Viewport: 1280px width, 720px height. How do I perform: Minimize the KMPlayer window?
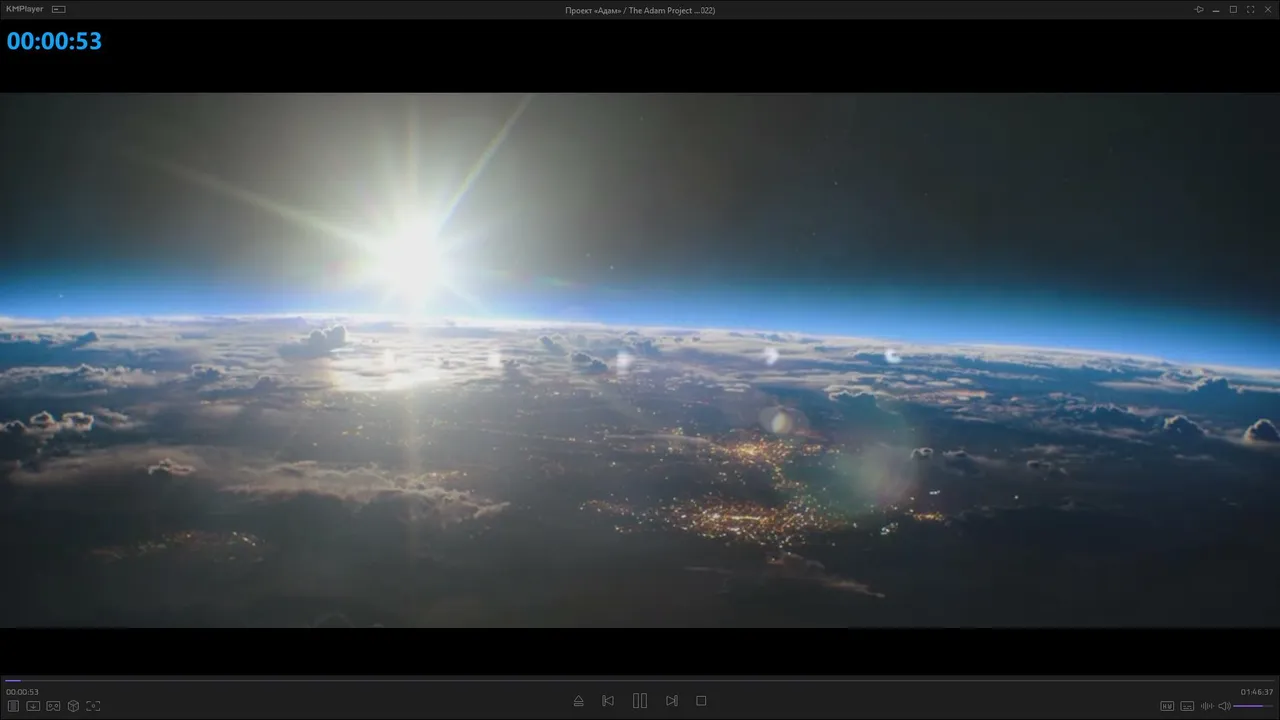(x=1216, y=10)
